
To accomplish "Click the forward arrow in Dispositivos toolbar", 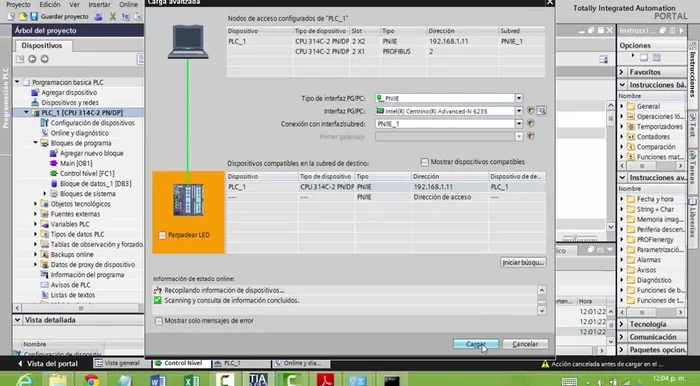I will click(x=45, y=59).
